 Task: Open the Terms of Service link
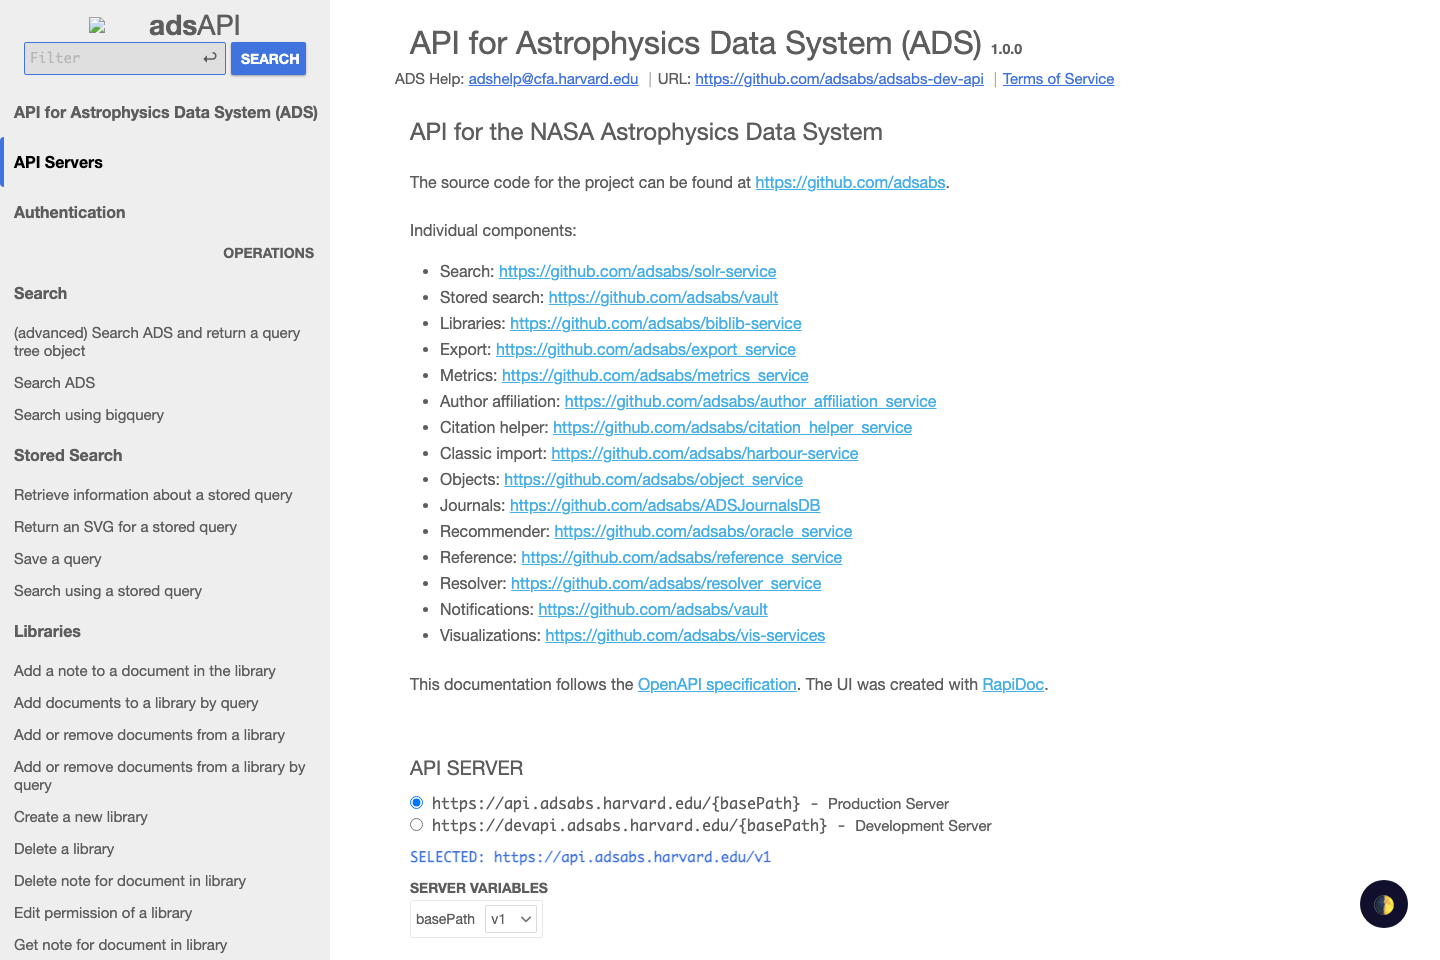1058,78
